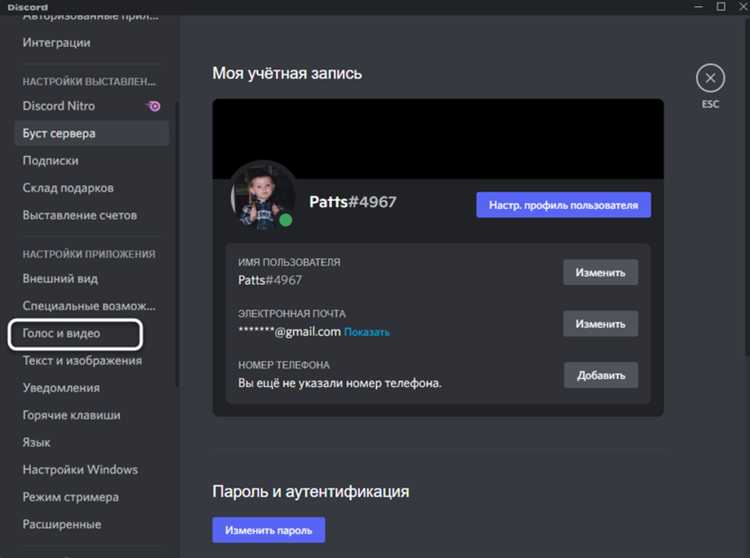Click Настр. профиль пользователя button
The image size is (750, 558).
pos(563,205)
